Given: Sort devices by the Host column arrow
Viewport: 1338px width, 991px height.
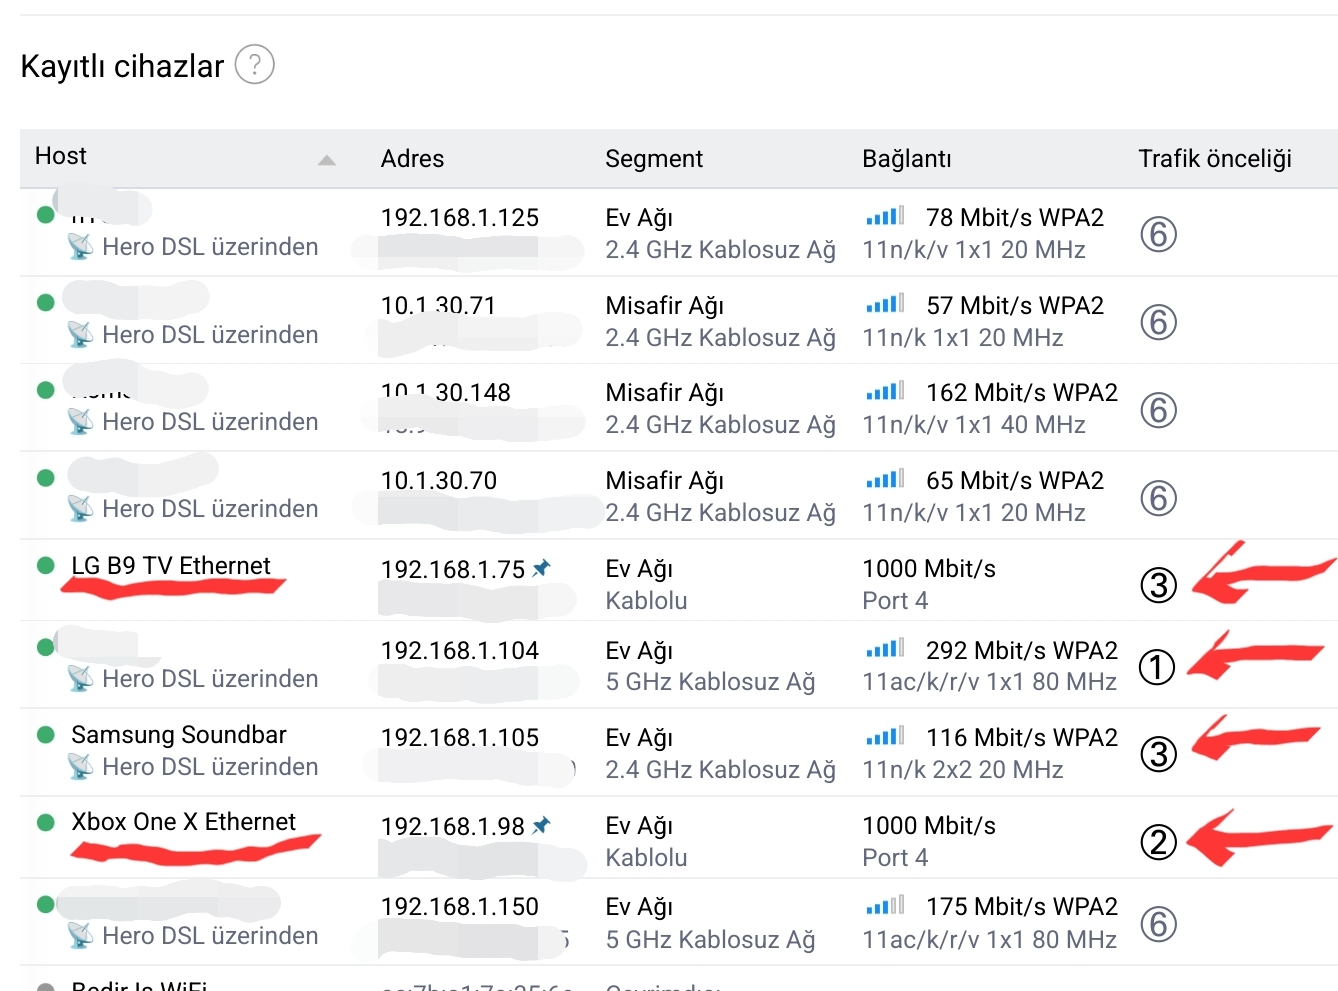Looking at the screenshot, I should (326, 160).
